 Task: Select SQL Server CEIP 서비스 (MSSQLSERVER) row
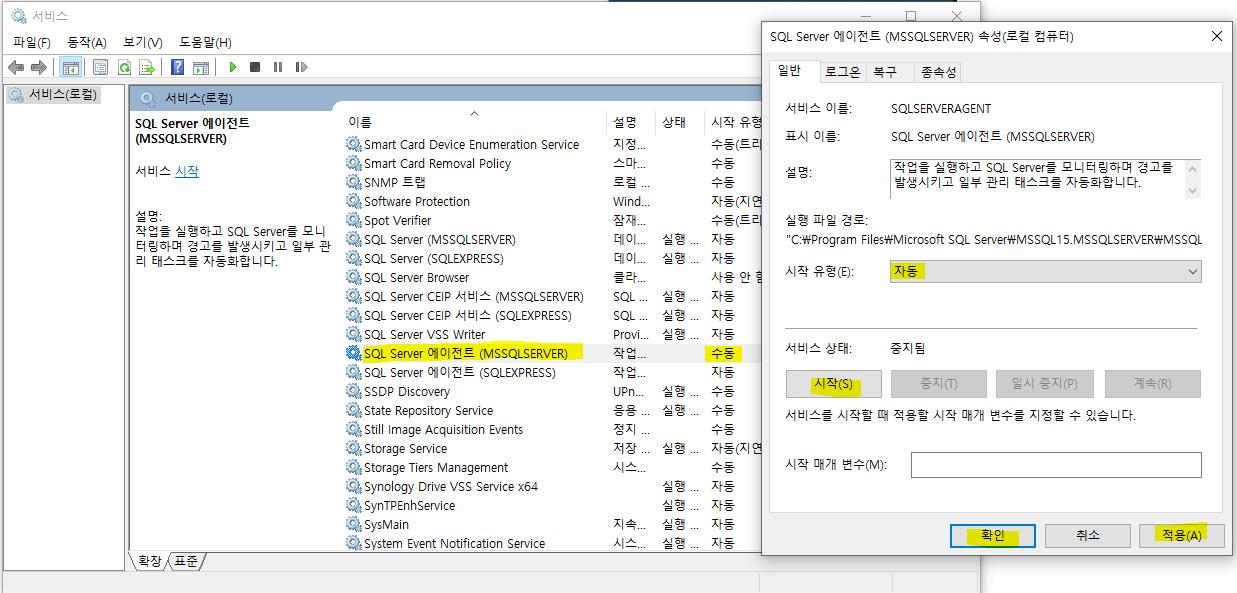(553, 296)
